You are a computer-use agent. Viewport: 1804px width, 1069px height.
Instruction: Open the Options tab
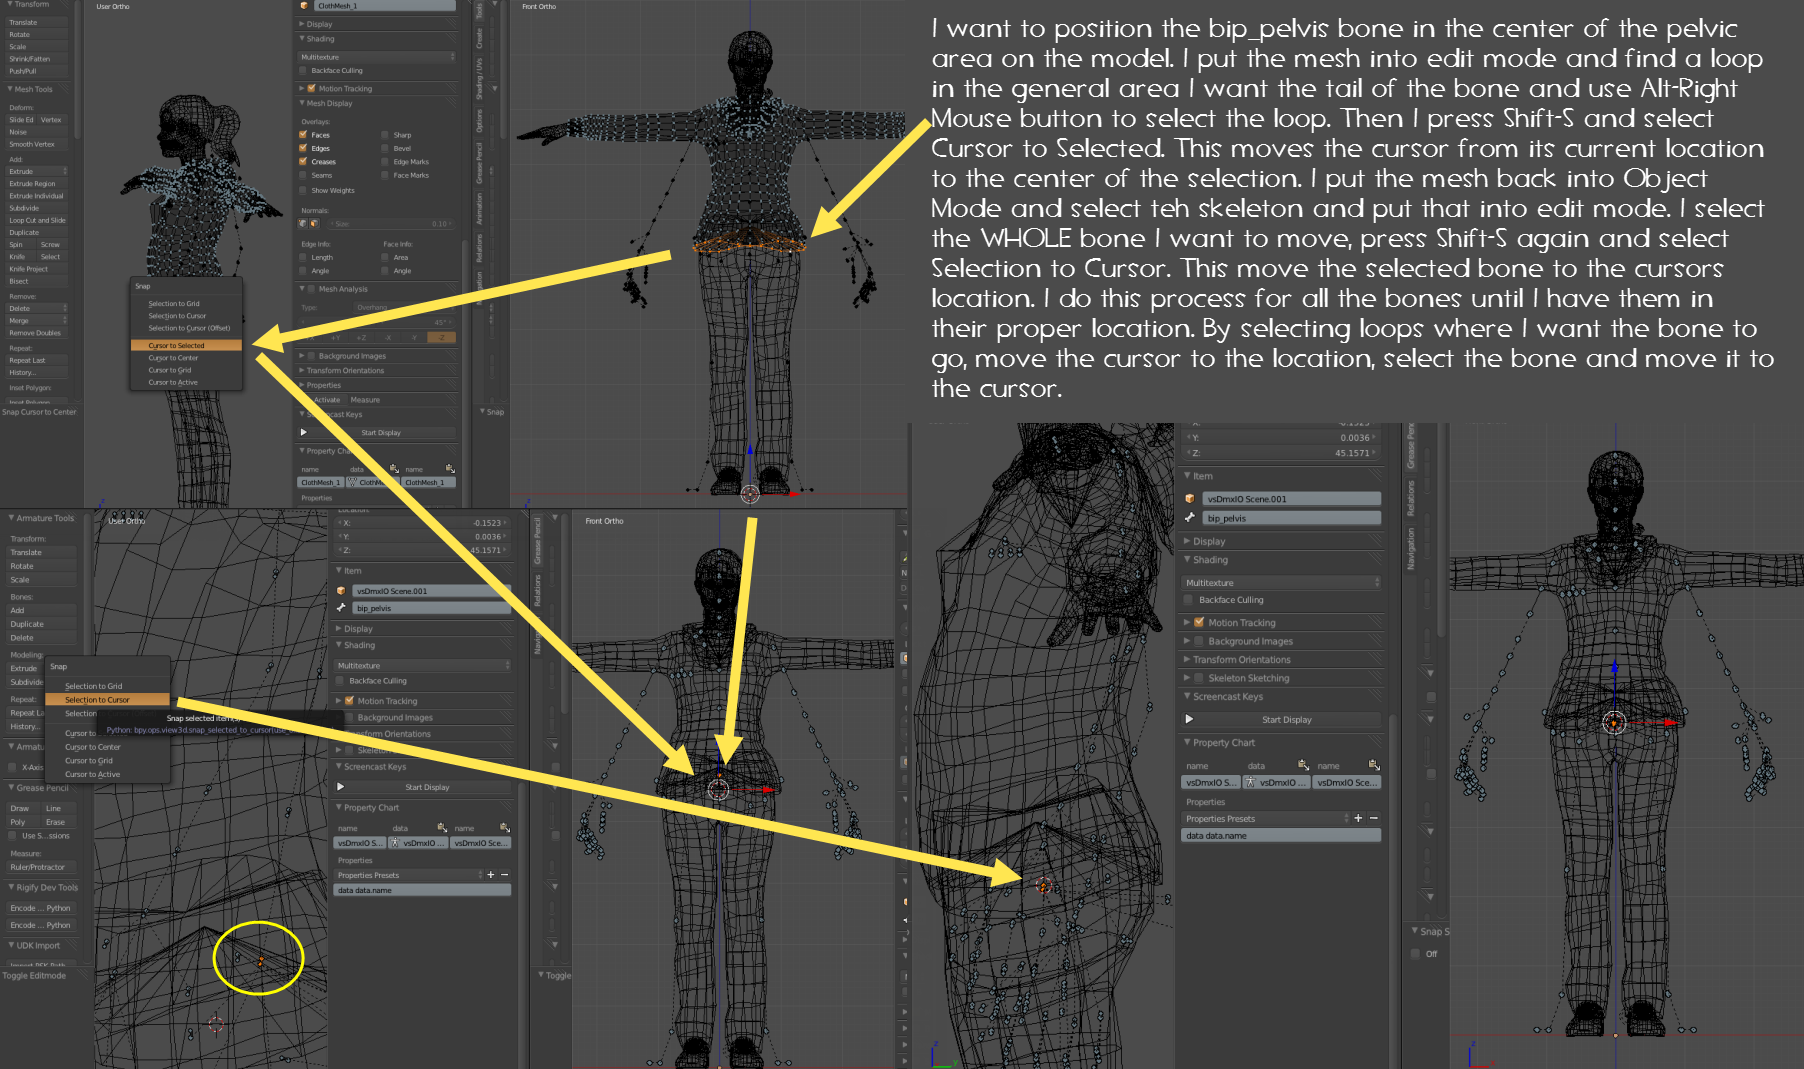tap(479, 121)
